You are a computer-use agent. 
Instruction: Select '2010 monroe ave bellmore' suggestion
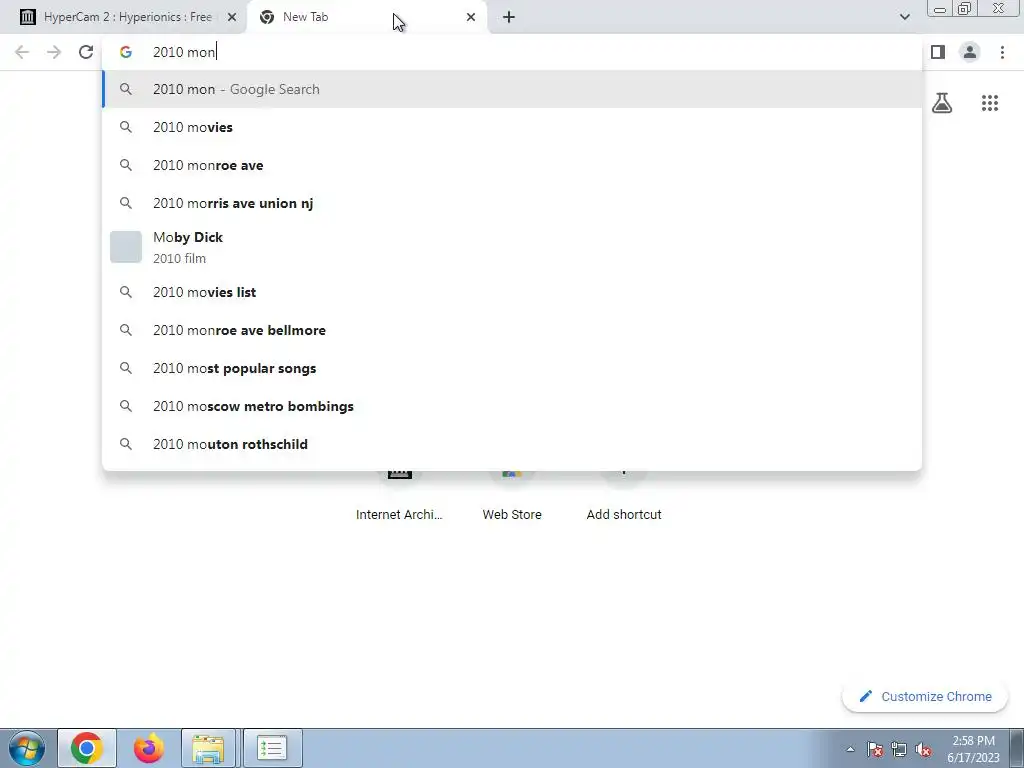click(x=512, y=330)
